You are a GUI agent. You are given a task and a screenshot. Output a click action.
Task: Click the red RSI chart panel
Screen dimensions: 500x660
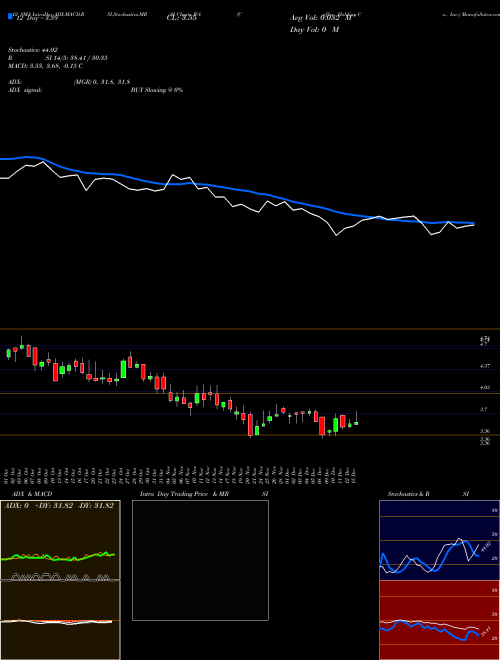439,620
